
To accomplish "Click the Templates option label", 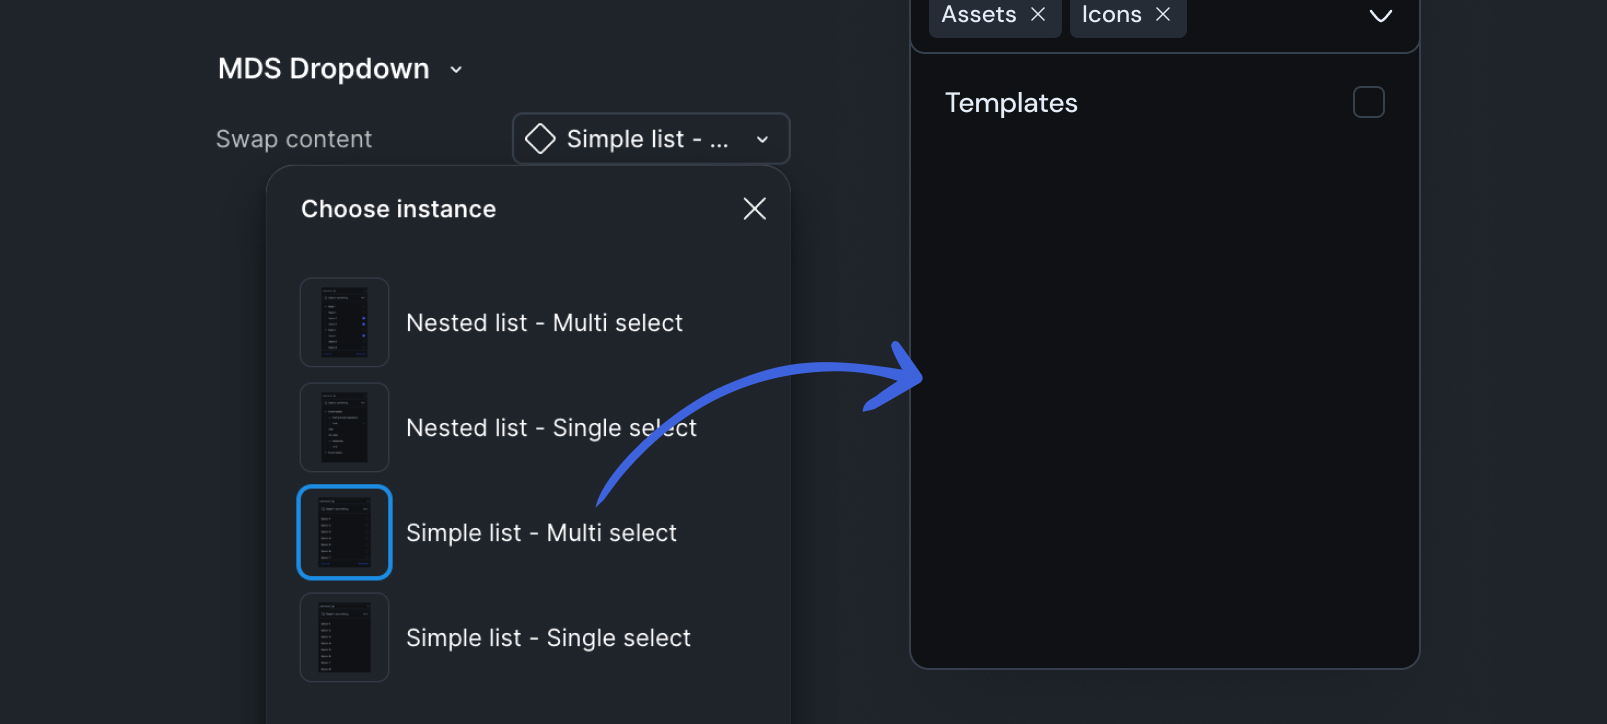I will pos(1011,103).
